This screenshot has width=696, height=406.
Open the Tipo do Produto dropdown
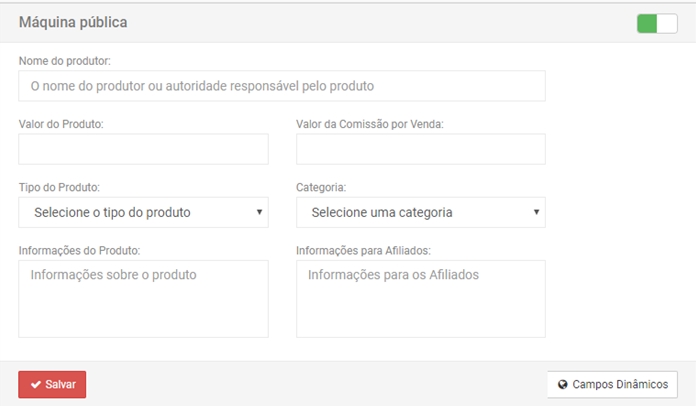(x=143, y=212)
